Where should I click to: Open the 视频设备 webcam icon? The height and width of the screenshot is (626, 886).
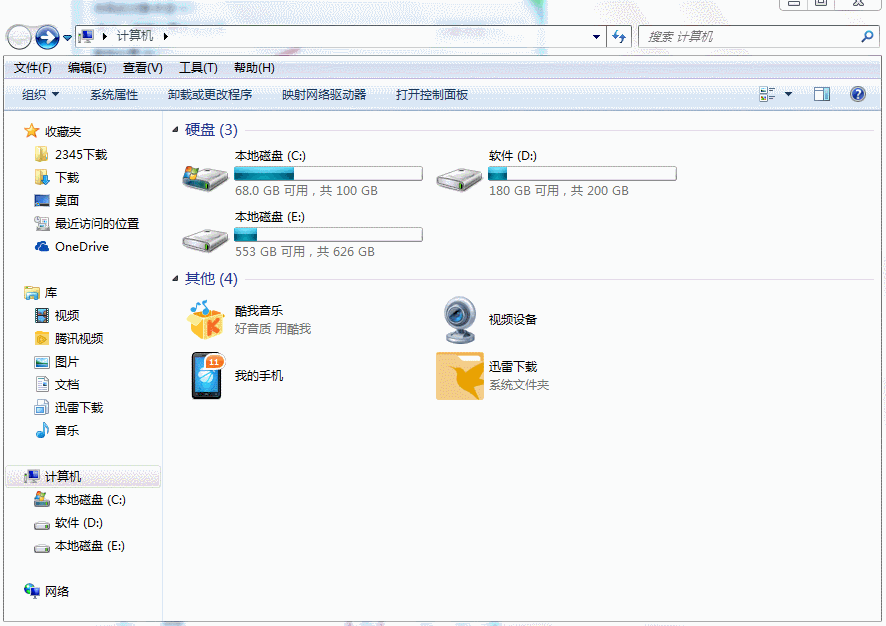(459, 320)
